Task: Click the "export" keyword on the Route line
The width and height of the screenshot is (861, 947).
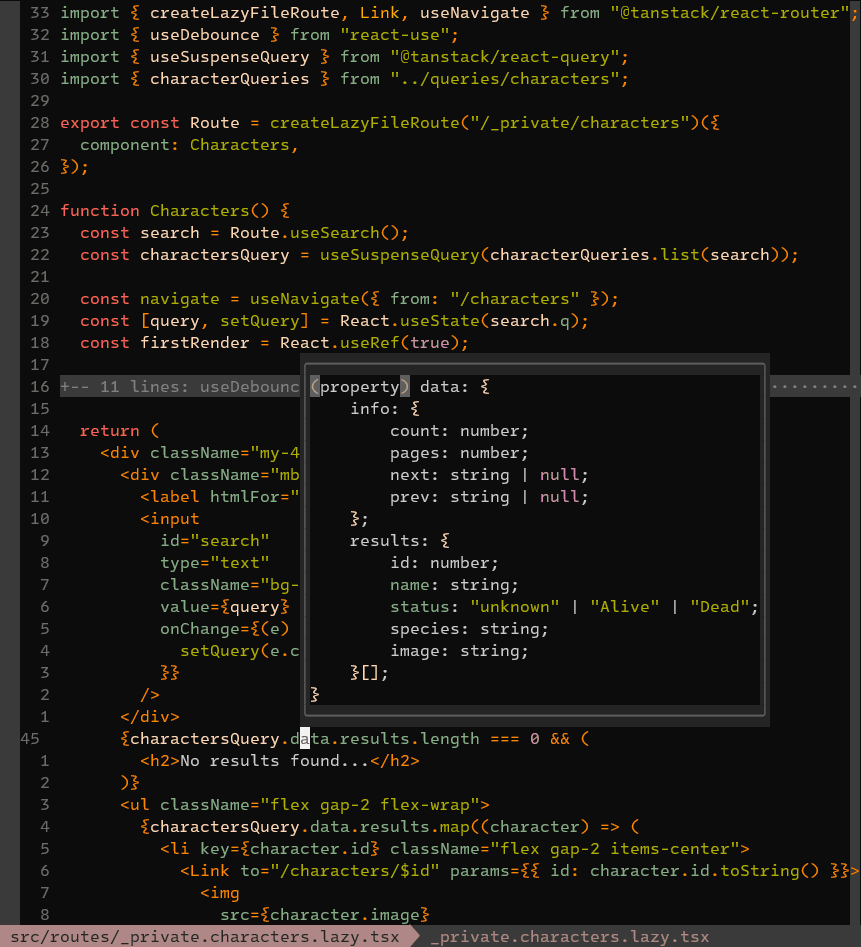Action: click(90, 123)
